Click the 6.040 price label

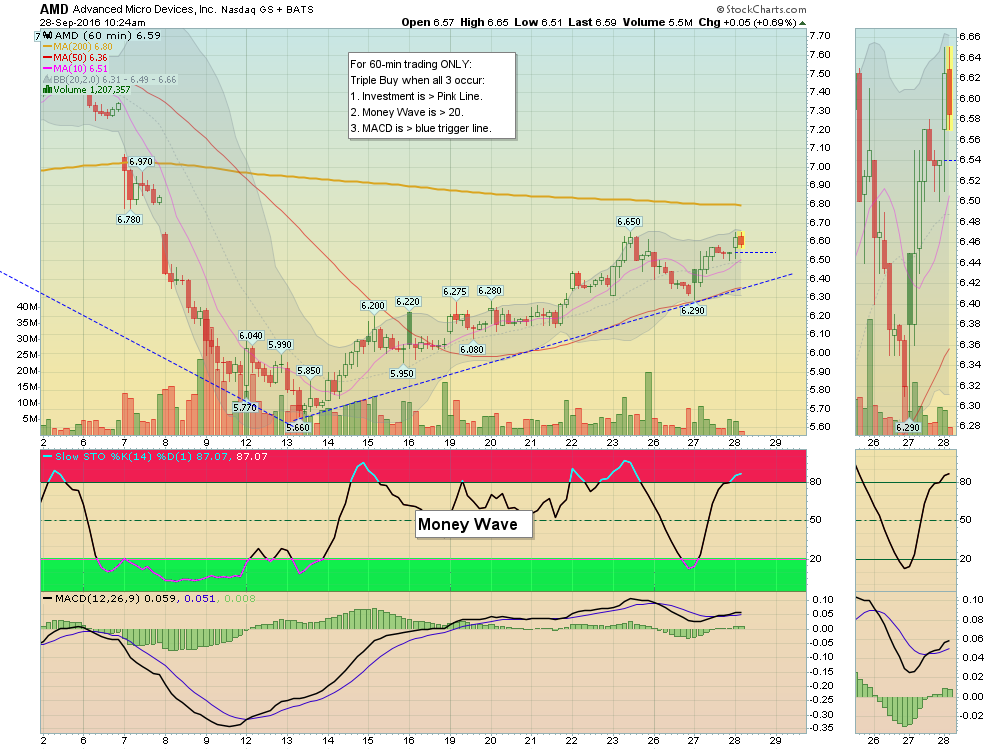point(251,335)
